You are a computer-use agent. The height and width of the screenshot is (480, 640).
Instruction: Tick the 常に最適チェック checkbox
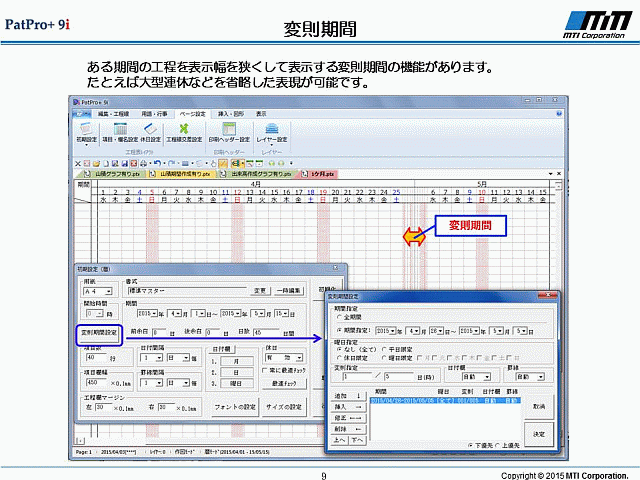(264, 370)
